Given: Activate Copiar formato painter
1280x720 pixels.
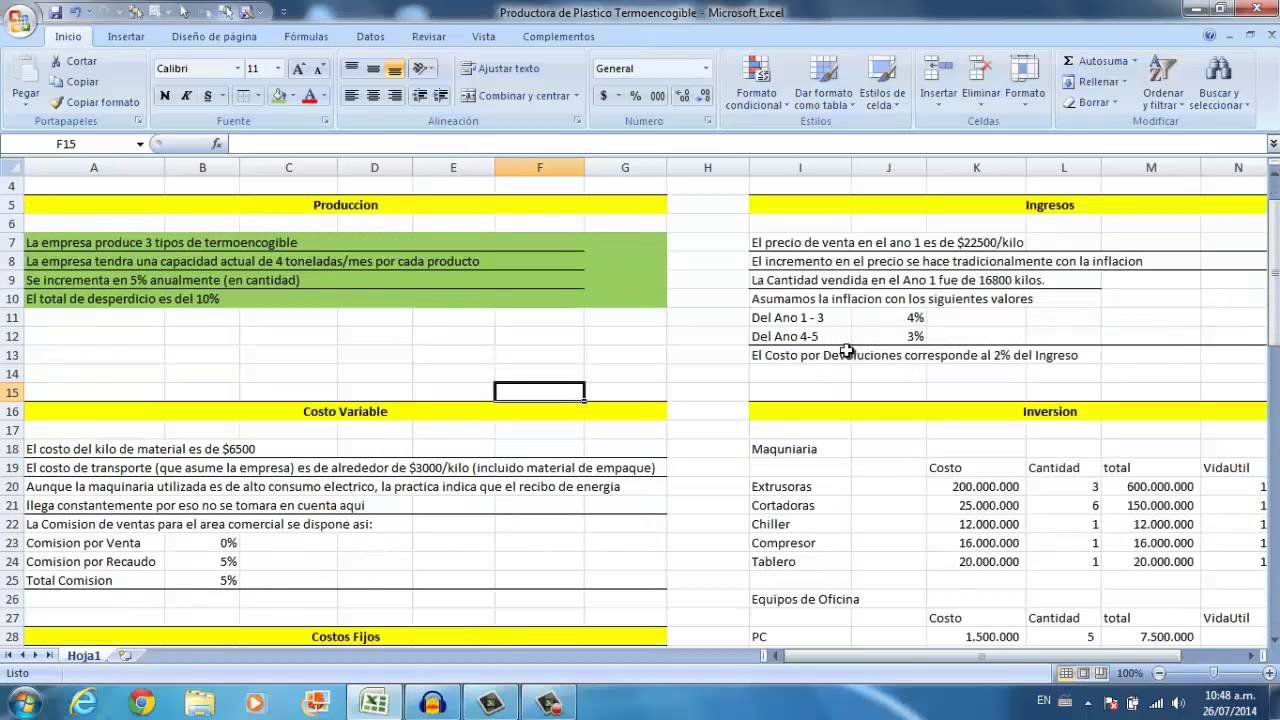Looking at the screenshot, I should pyautogui.click(x=95, y=102).
